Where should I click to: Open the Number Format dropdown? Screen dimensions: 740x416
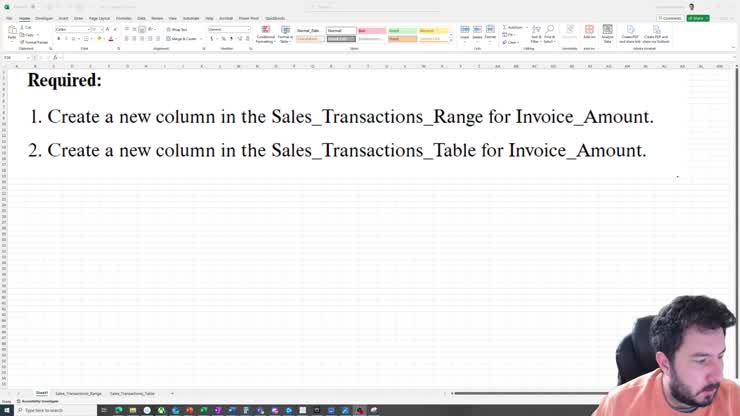(x=249, y=29)
